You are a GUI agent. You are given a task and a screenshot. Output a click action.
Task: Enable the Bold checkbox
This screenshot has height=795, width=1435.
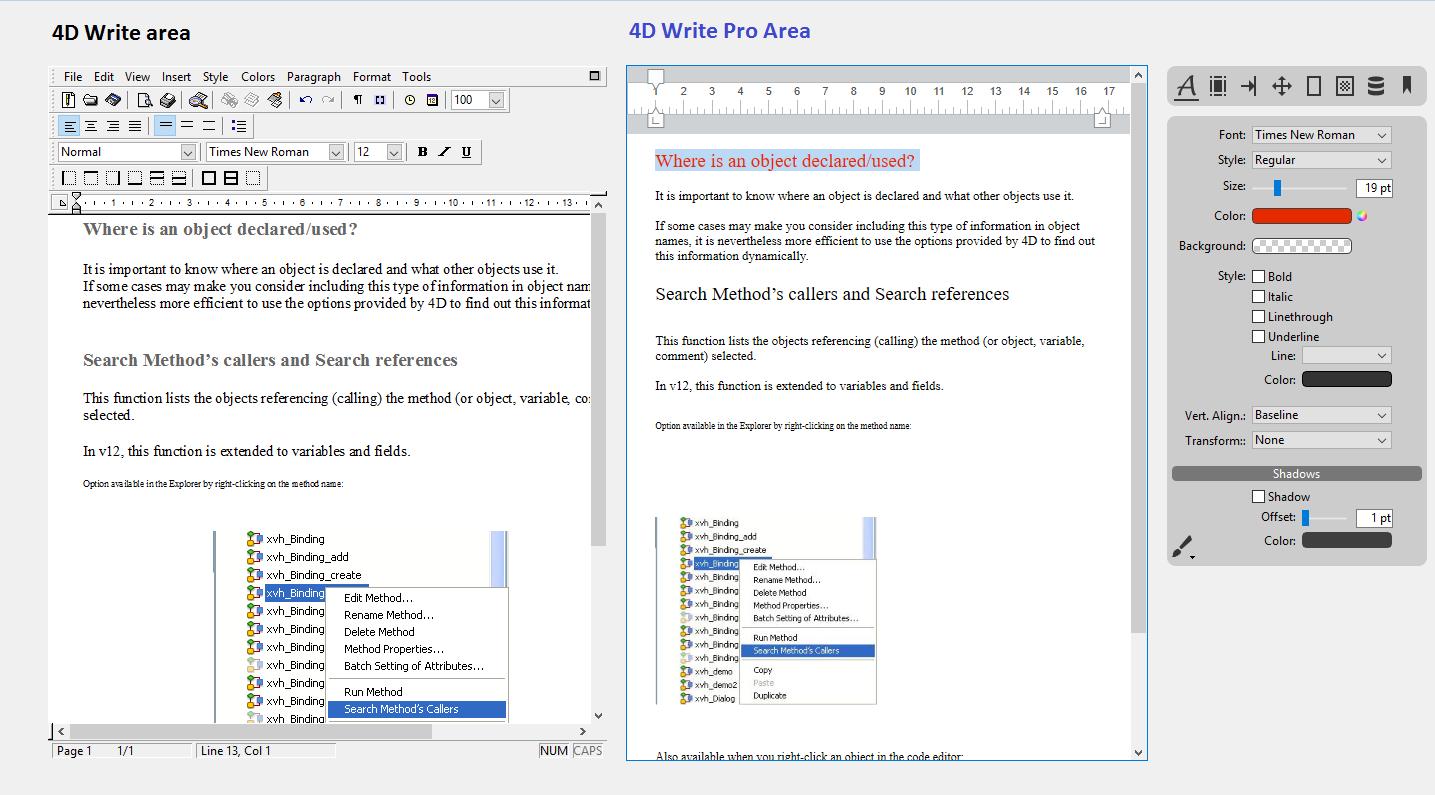[1258, 277]
